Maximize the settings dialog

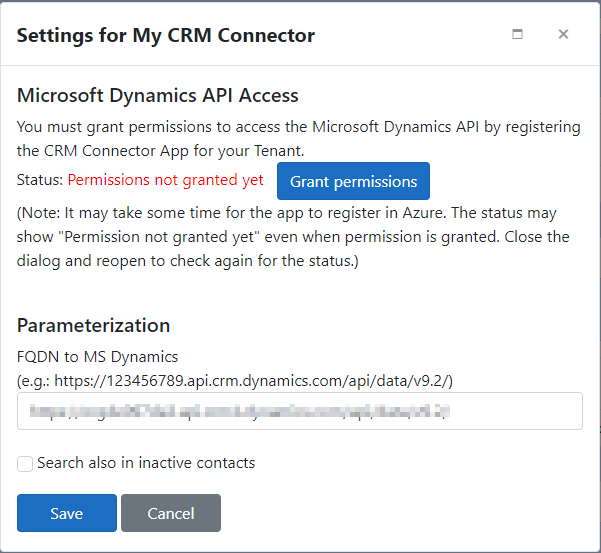517,34
